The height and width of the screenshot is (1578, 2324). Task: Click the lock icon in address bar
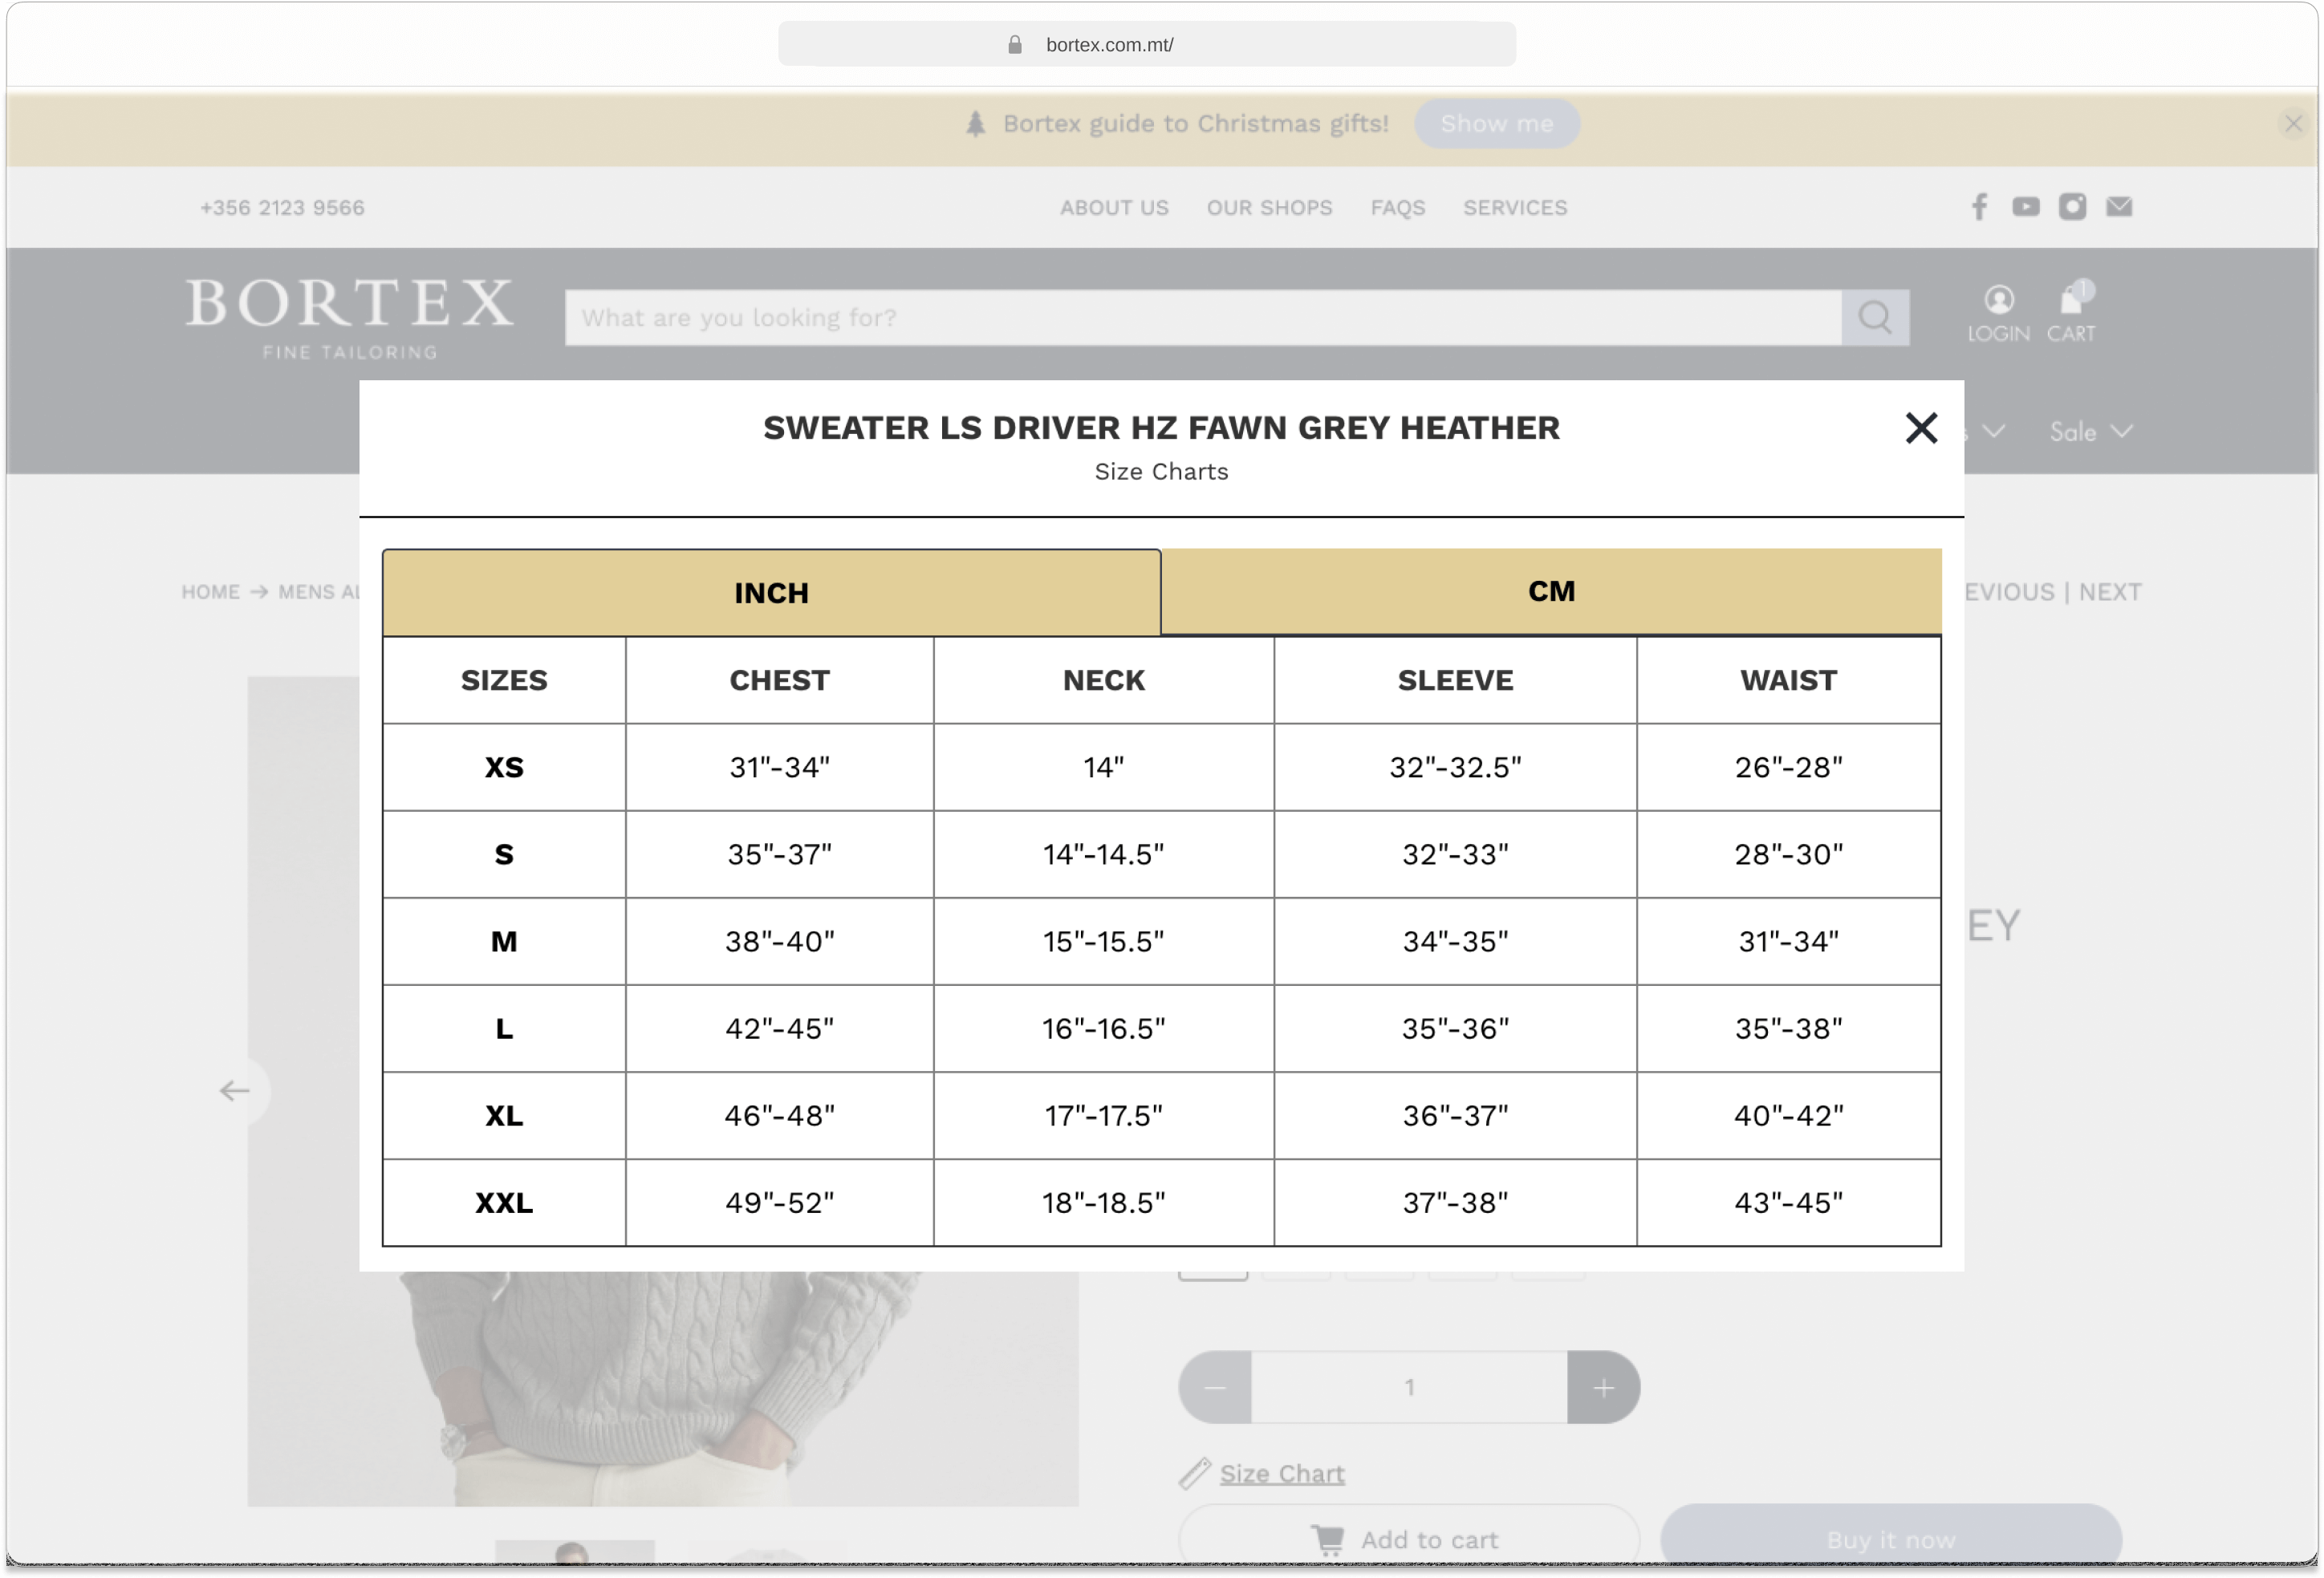tap(1014, 44)
